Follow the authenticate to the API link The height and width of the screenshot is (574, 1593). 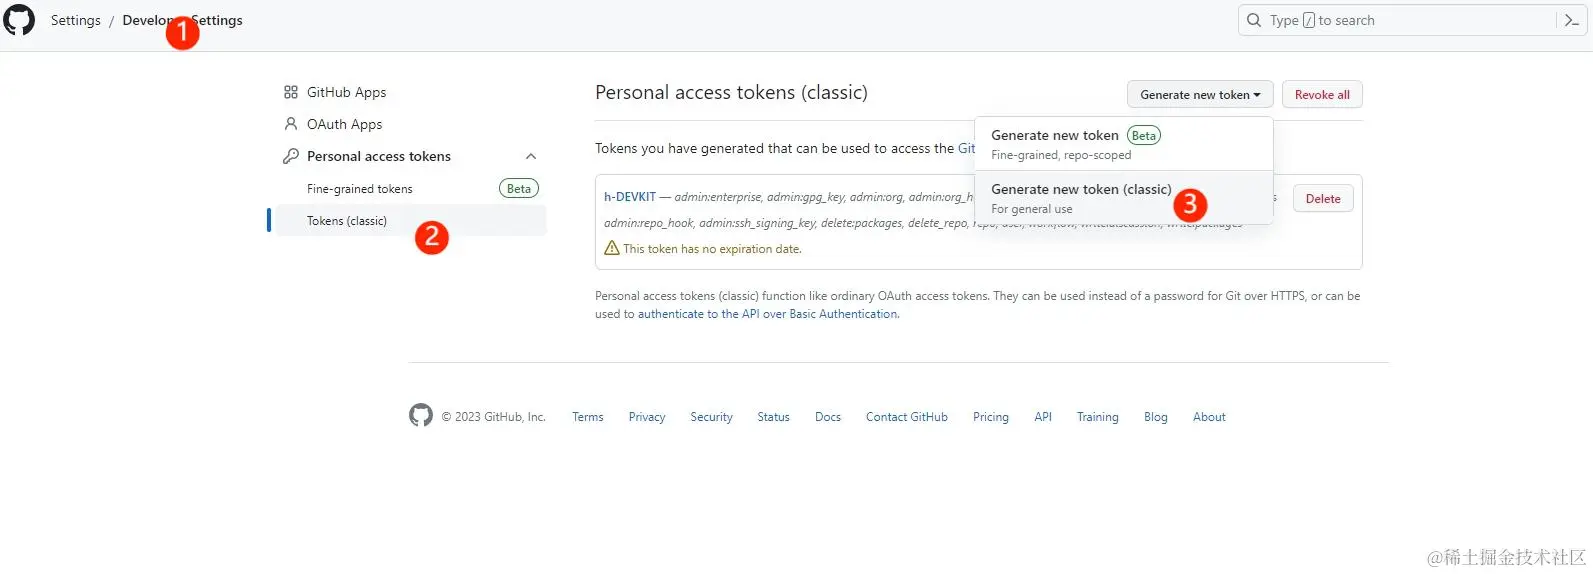(767, 314)
